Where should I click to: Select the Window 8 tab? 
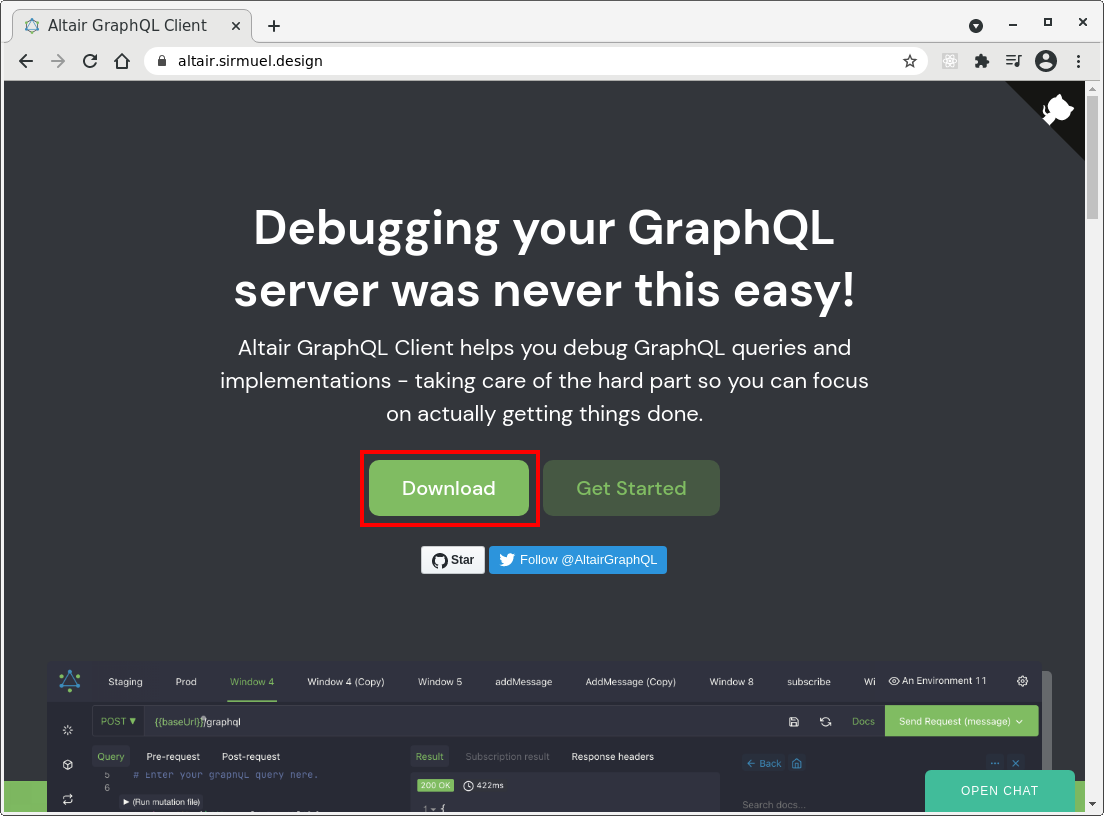(x=731, y=682)
